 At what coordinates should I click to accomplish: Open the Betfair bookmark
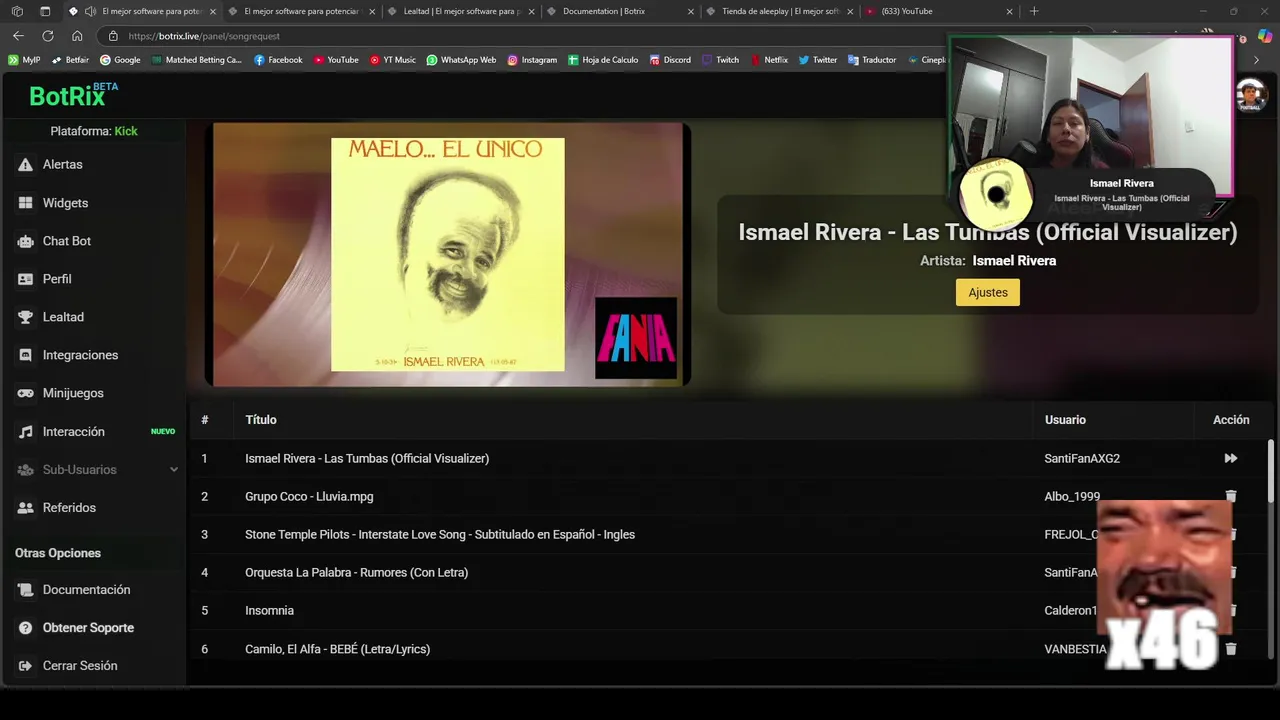point(70,60)
